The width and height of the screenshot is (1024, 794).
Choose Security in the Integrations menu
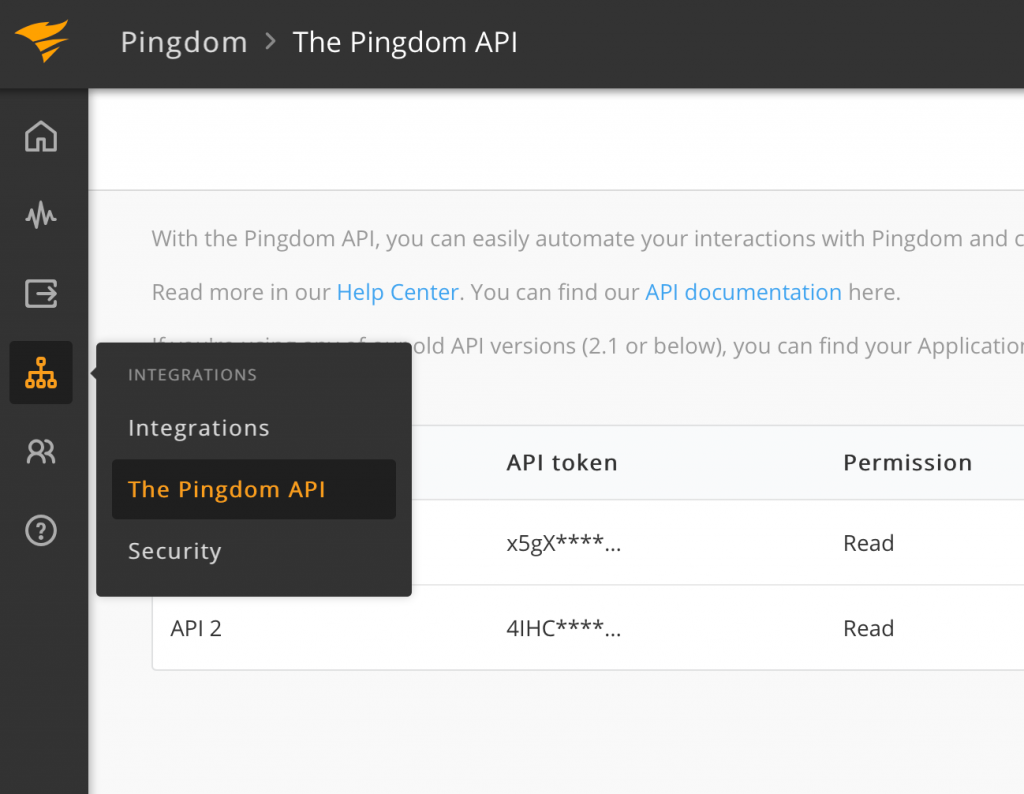click(x=174, y=551)
